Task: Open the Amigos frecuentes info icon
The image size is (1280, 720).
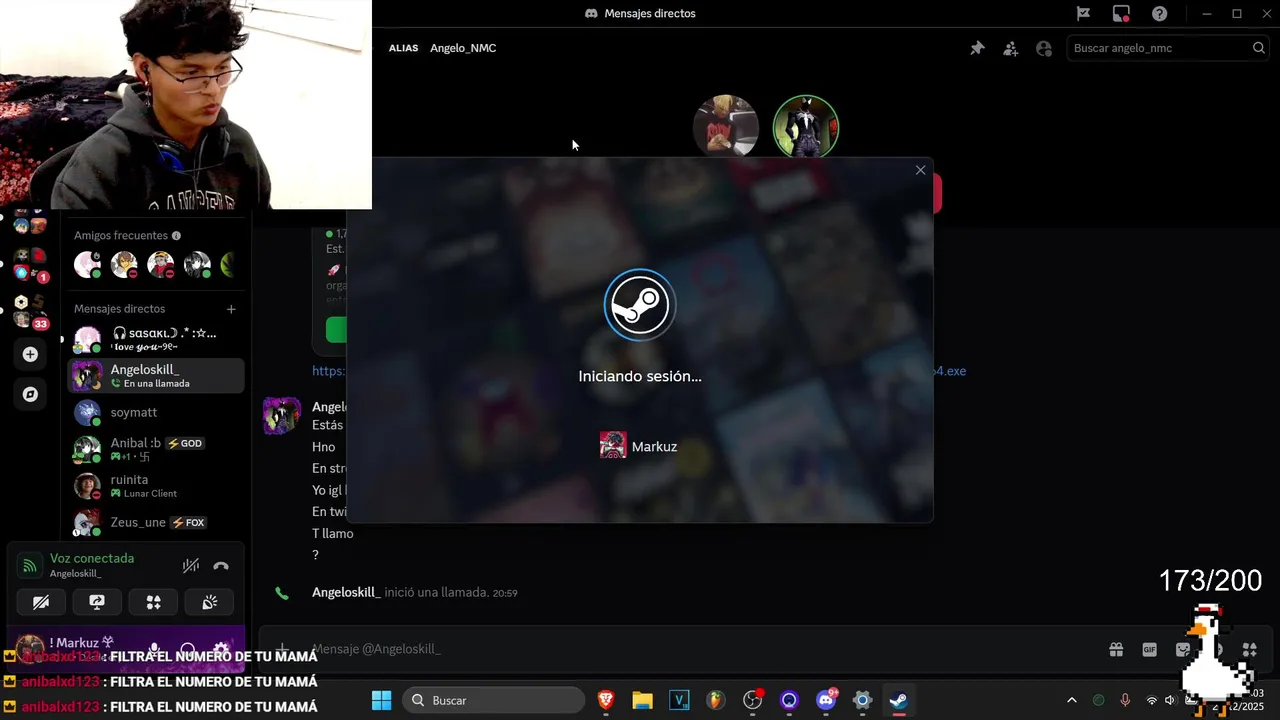Action: (176, 236)
